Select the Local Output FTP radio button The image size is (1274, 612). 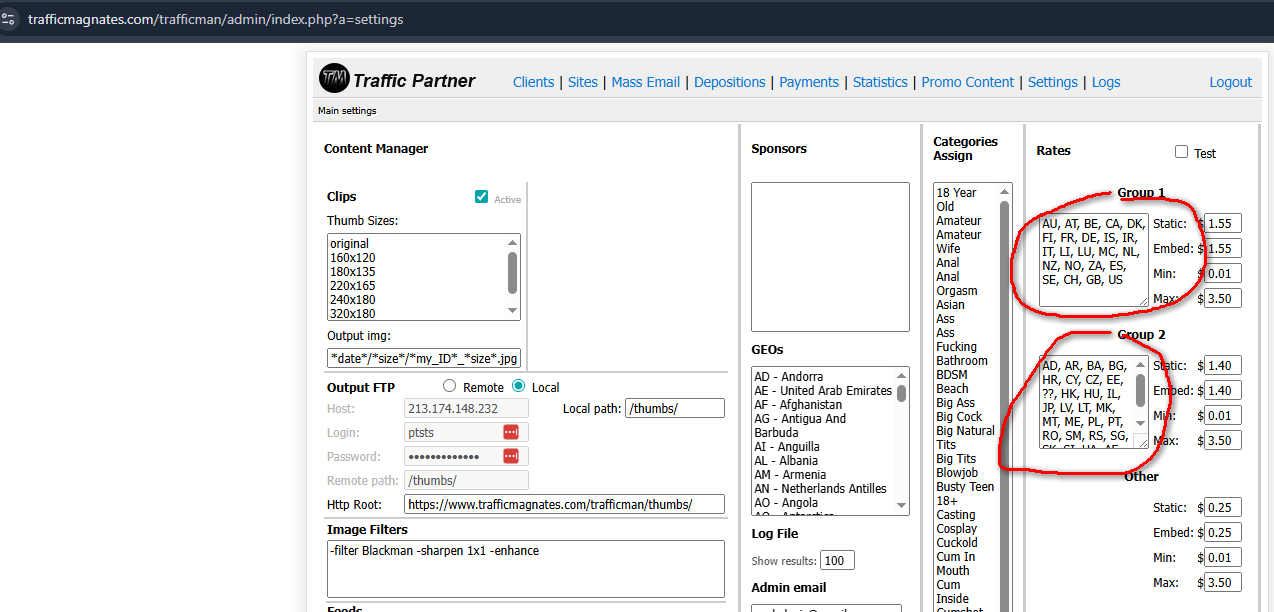518,386
